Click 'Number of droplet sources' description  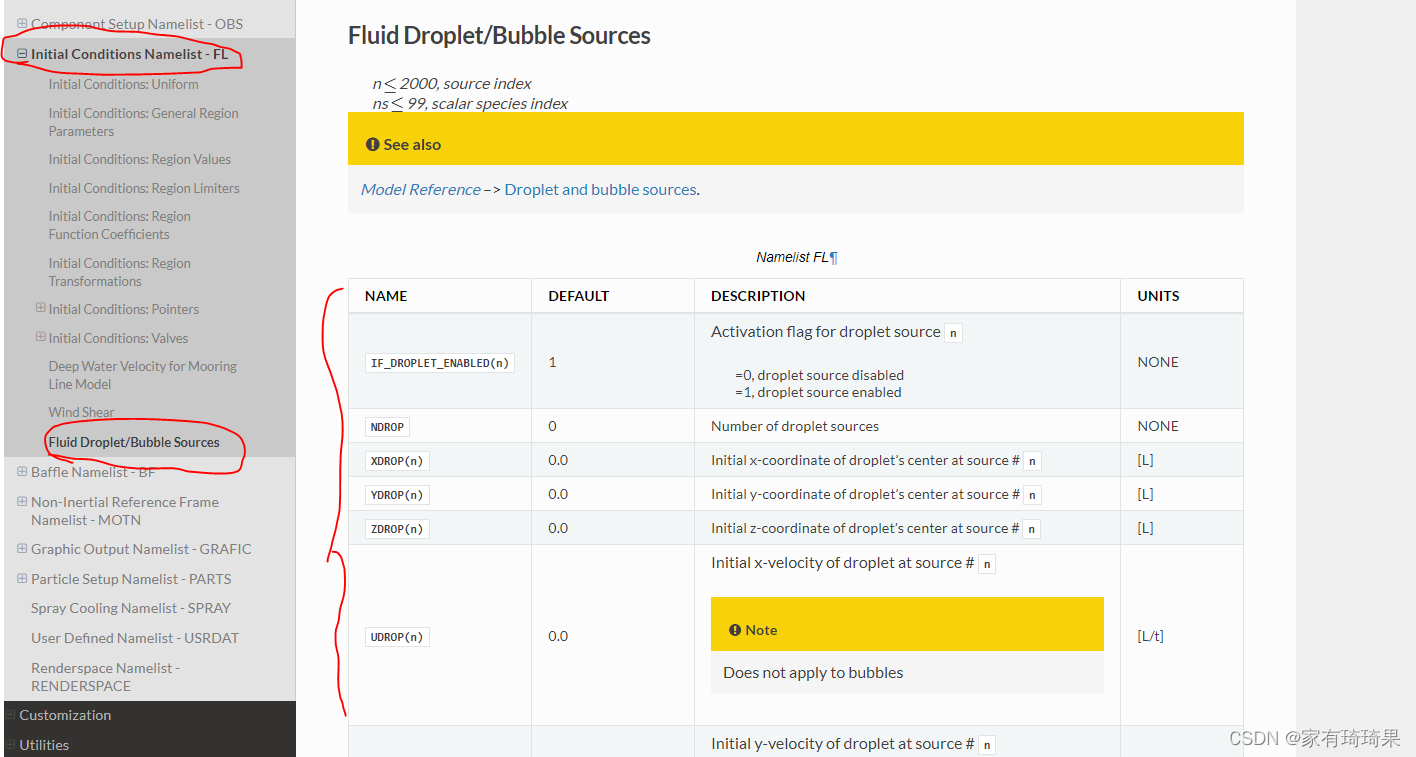(x=795, y=426)
